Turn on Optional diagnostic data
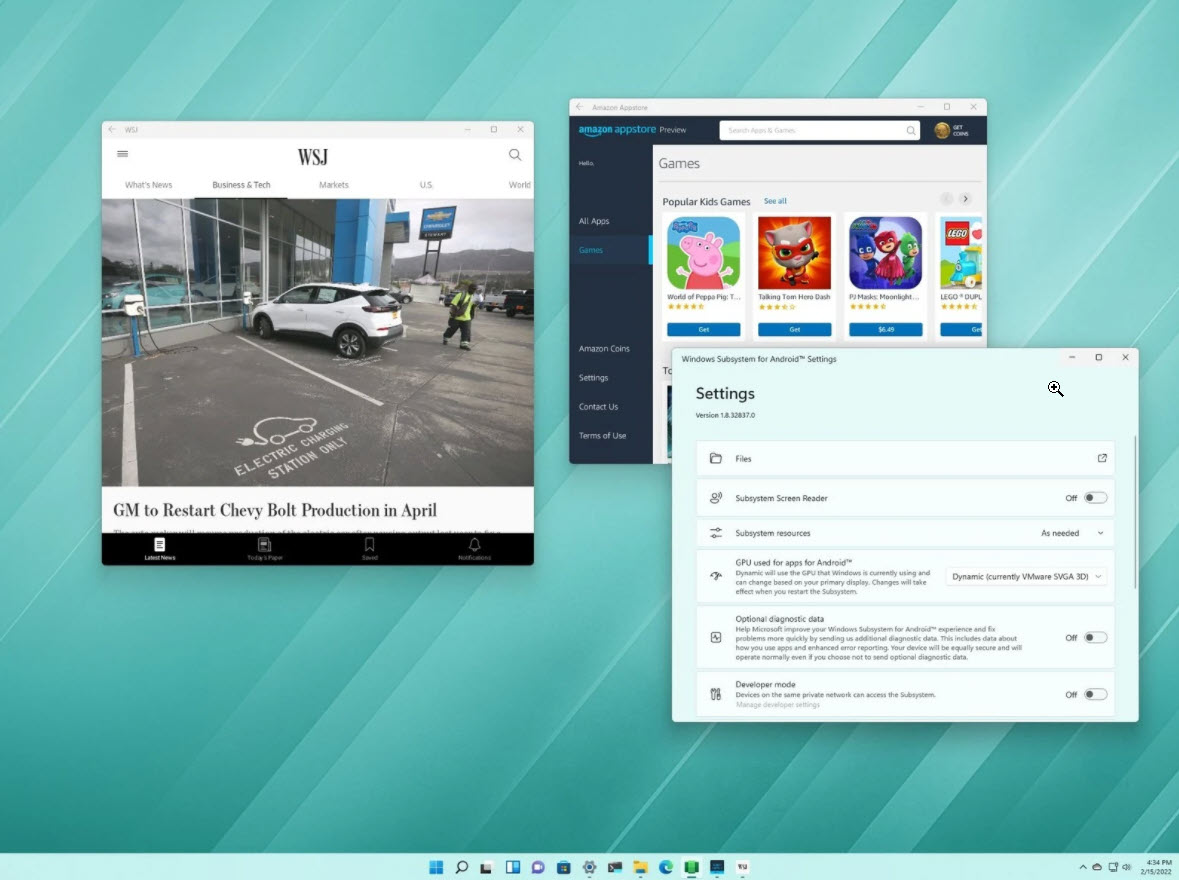Screen dimensions: 1179x880 click(1095, 637)
